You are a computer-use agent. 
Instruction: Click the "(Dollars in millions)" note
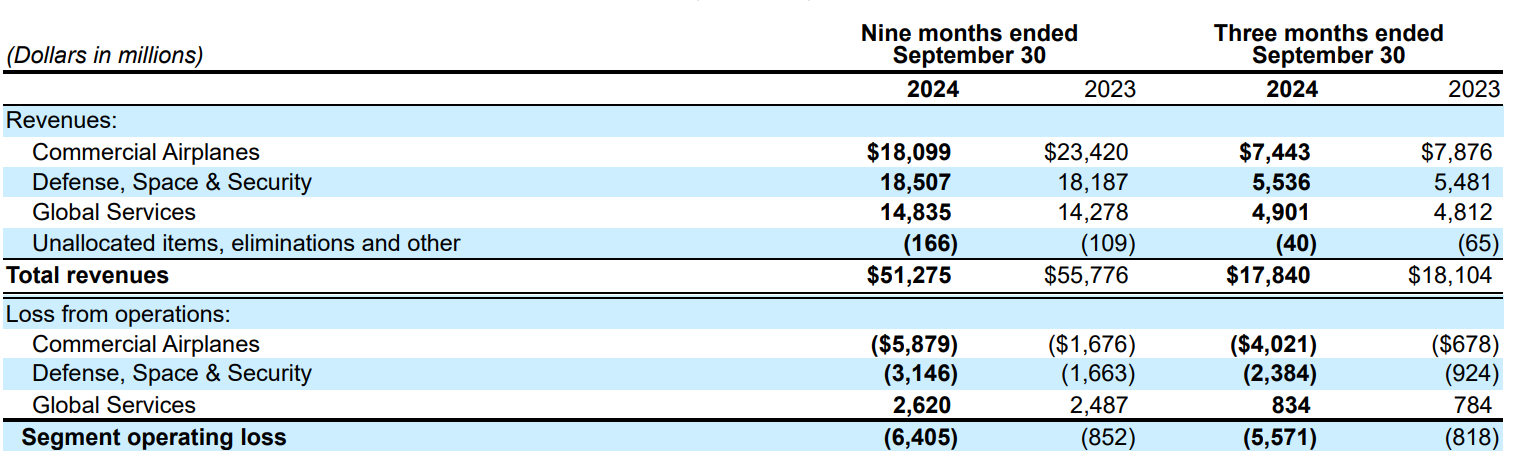coord(104,55)
